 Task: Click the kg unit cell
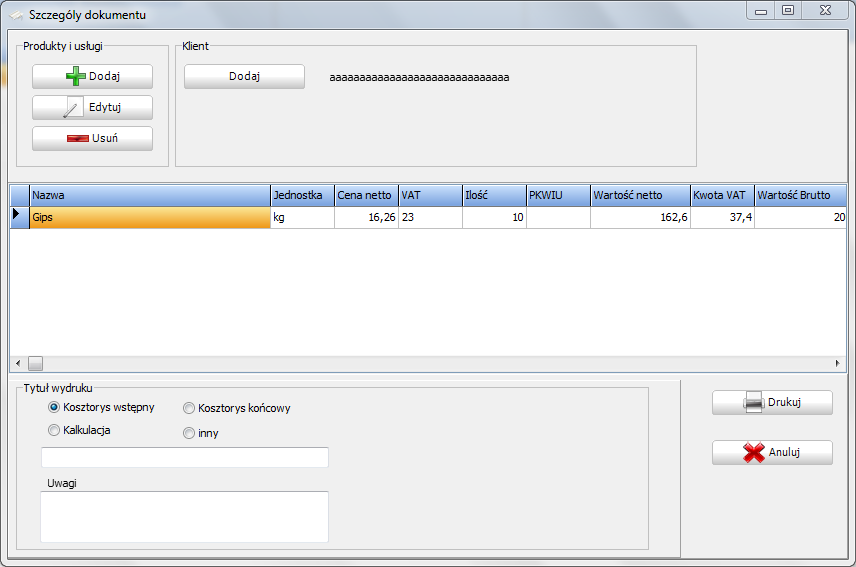302,217
